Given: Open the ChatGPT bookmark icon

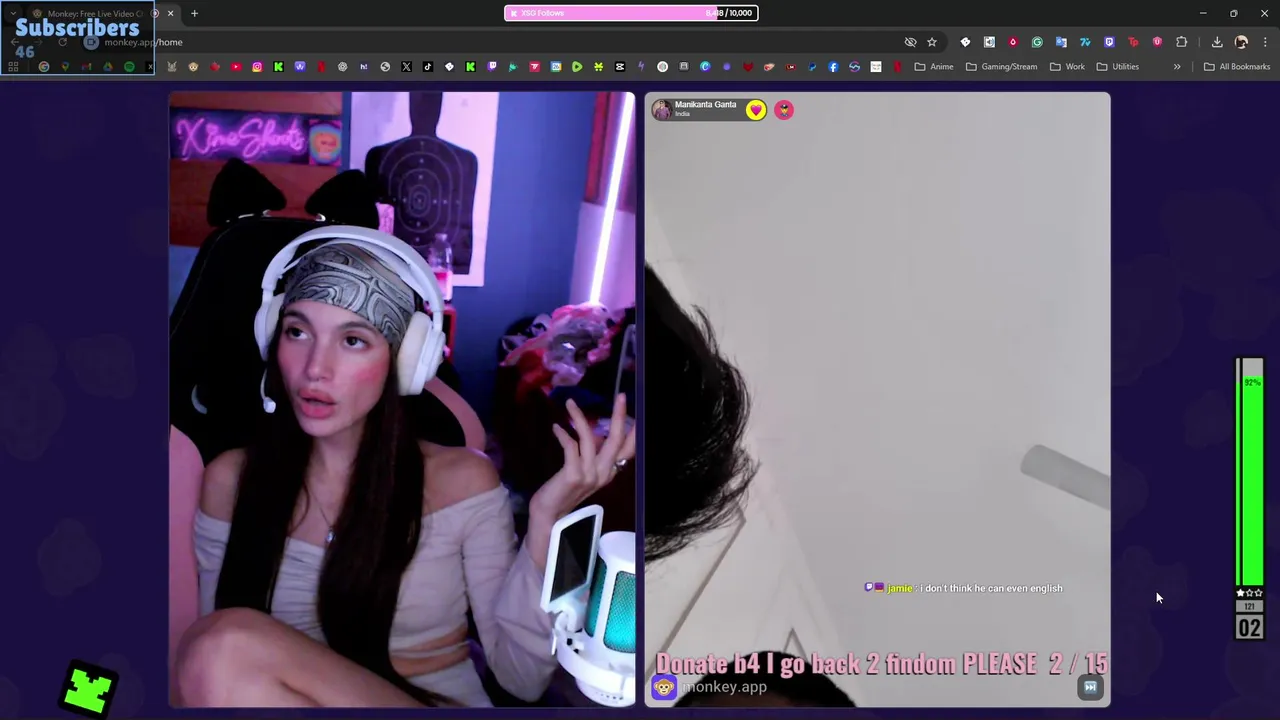Looking at the screenshot, I should 342,67.
